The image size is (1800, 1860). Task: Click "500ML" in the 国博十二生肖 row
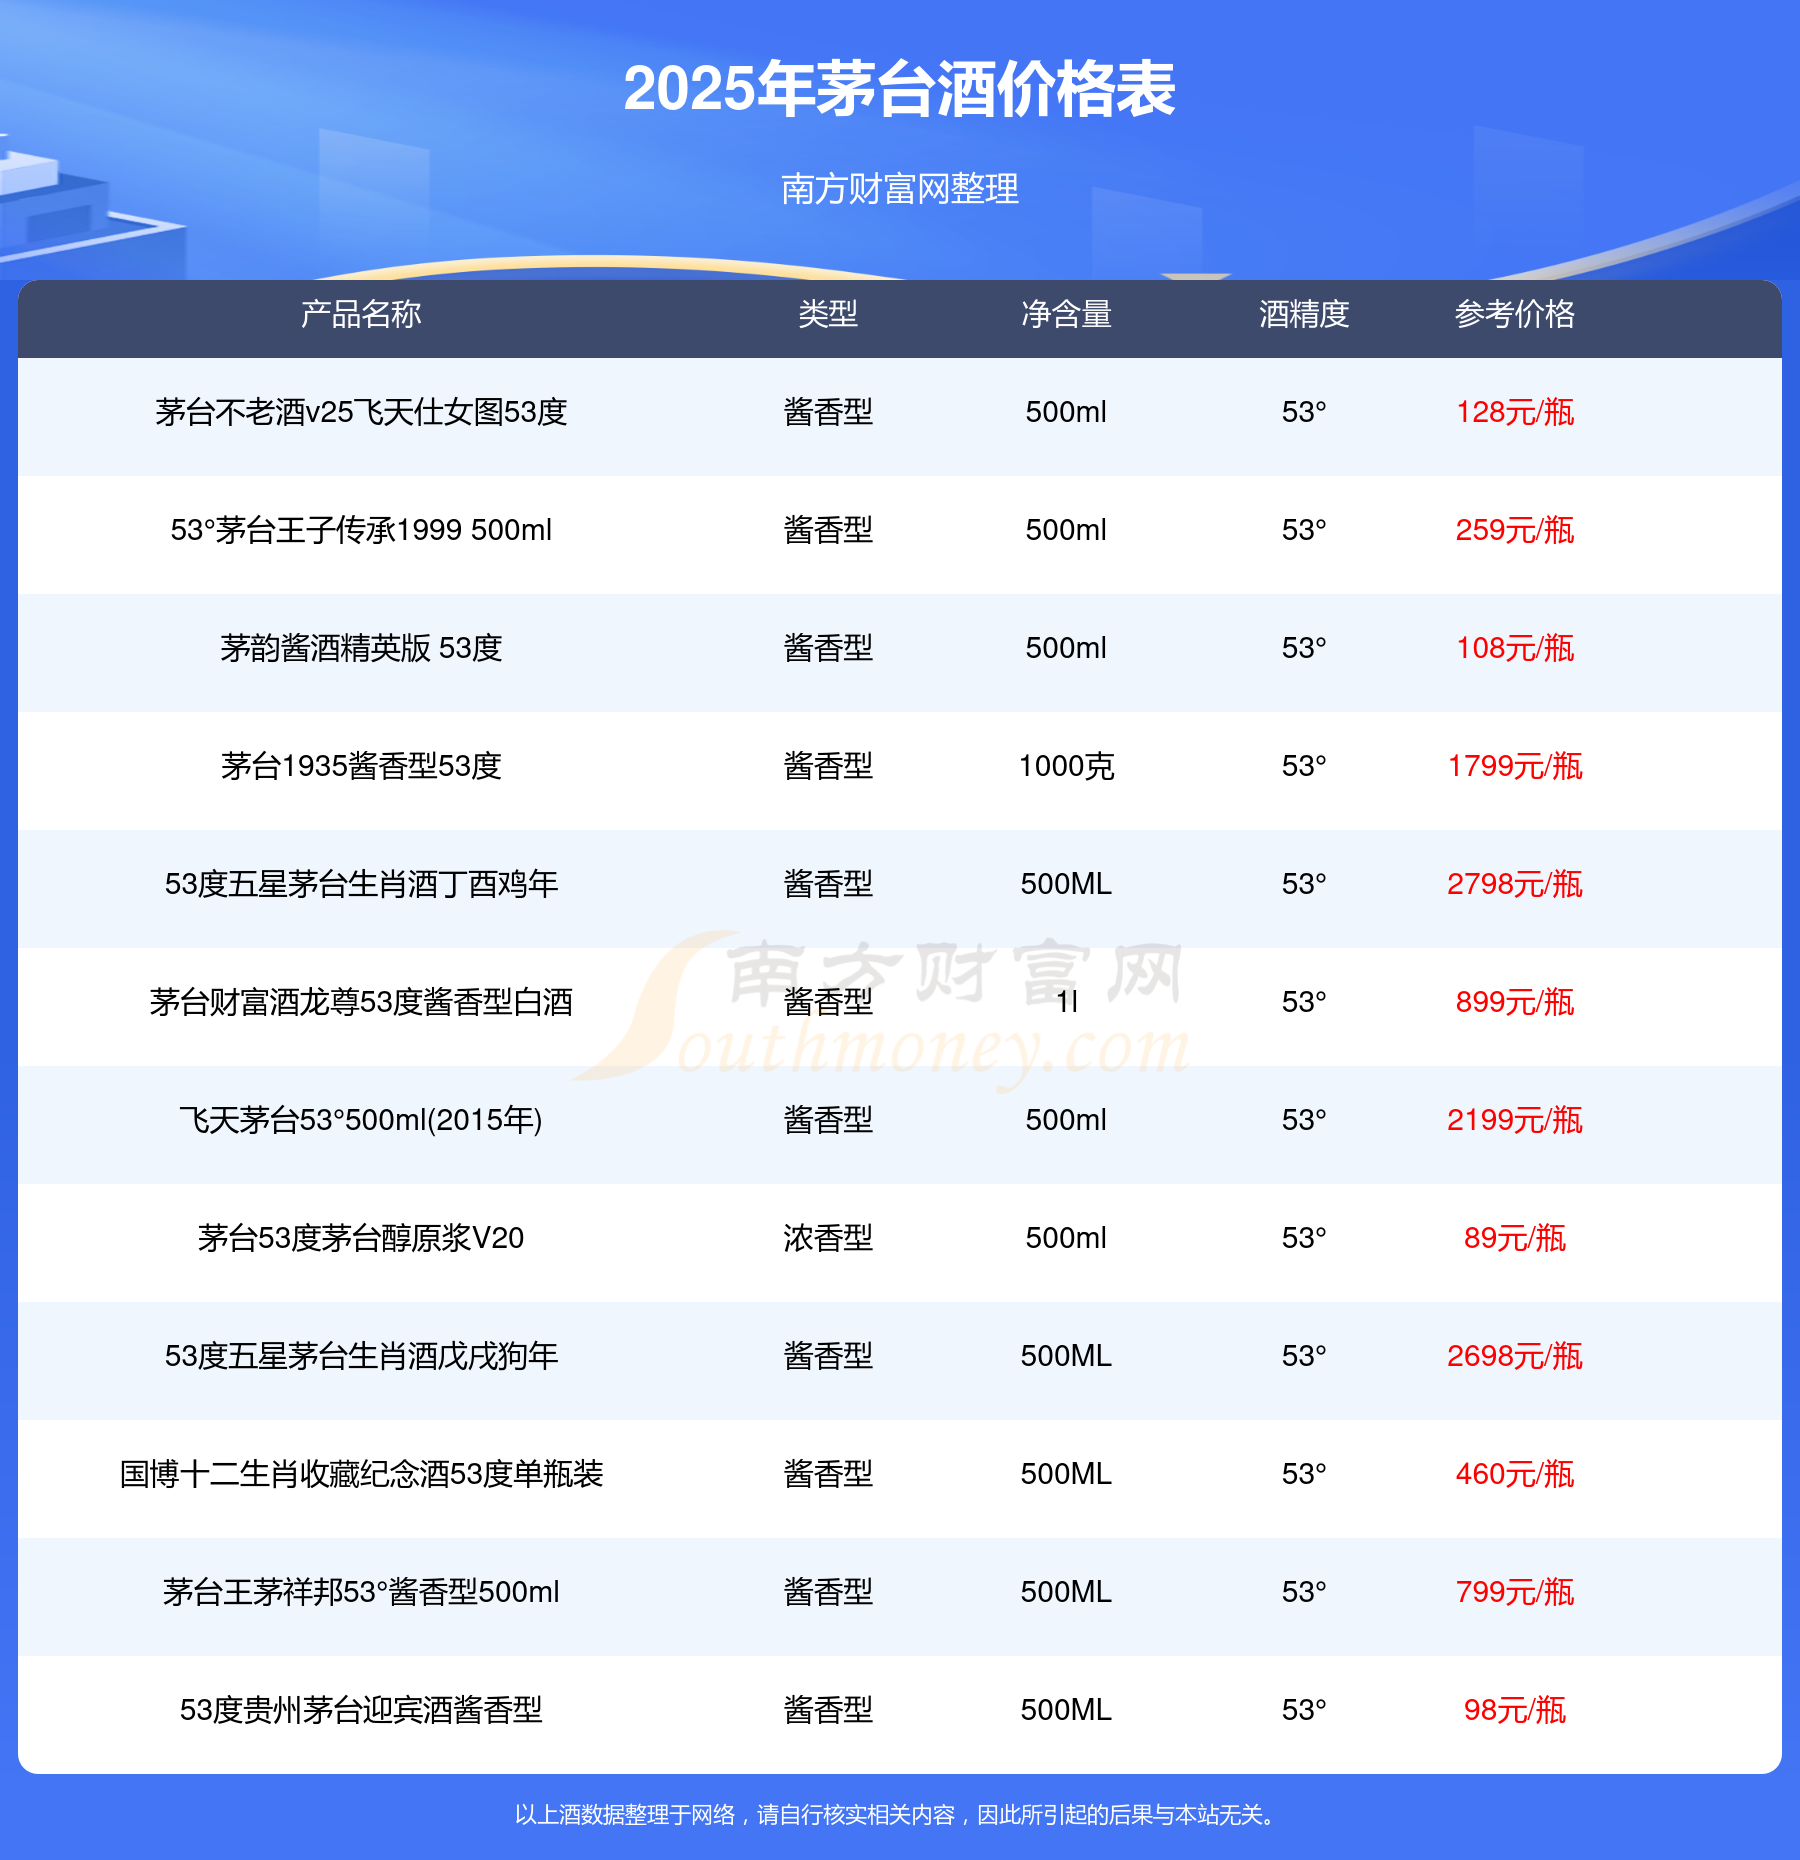click(1066, 1474)
